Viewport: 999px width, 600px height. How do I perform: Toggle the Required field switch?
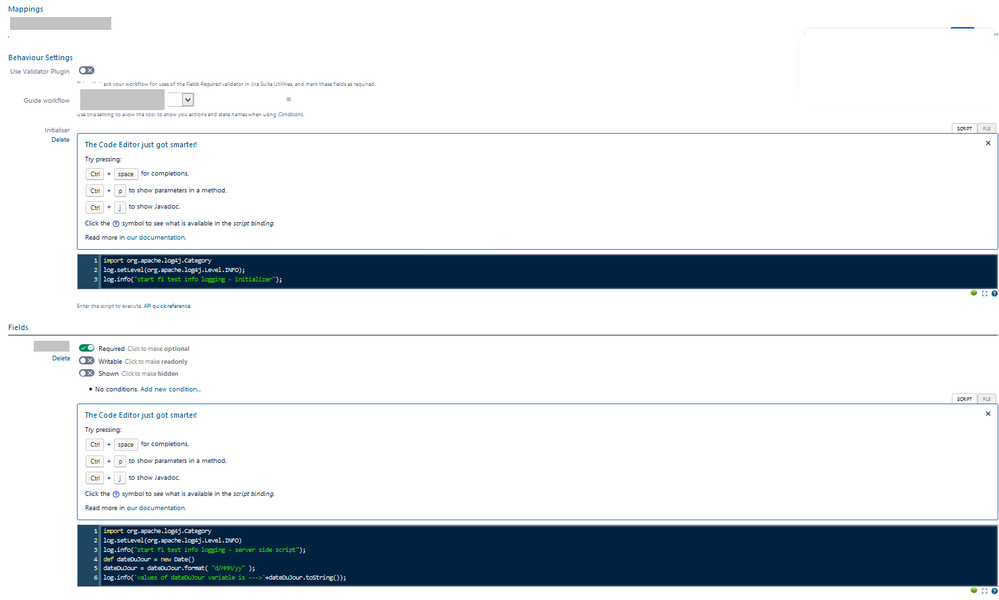87,348
